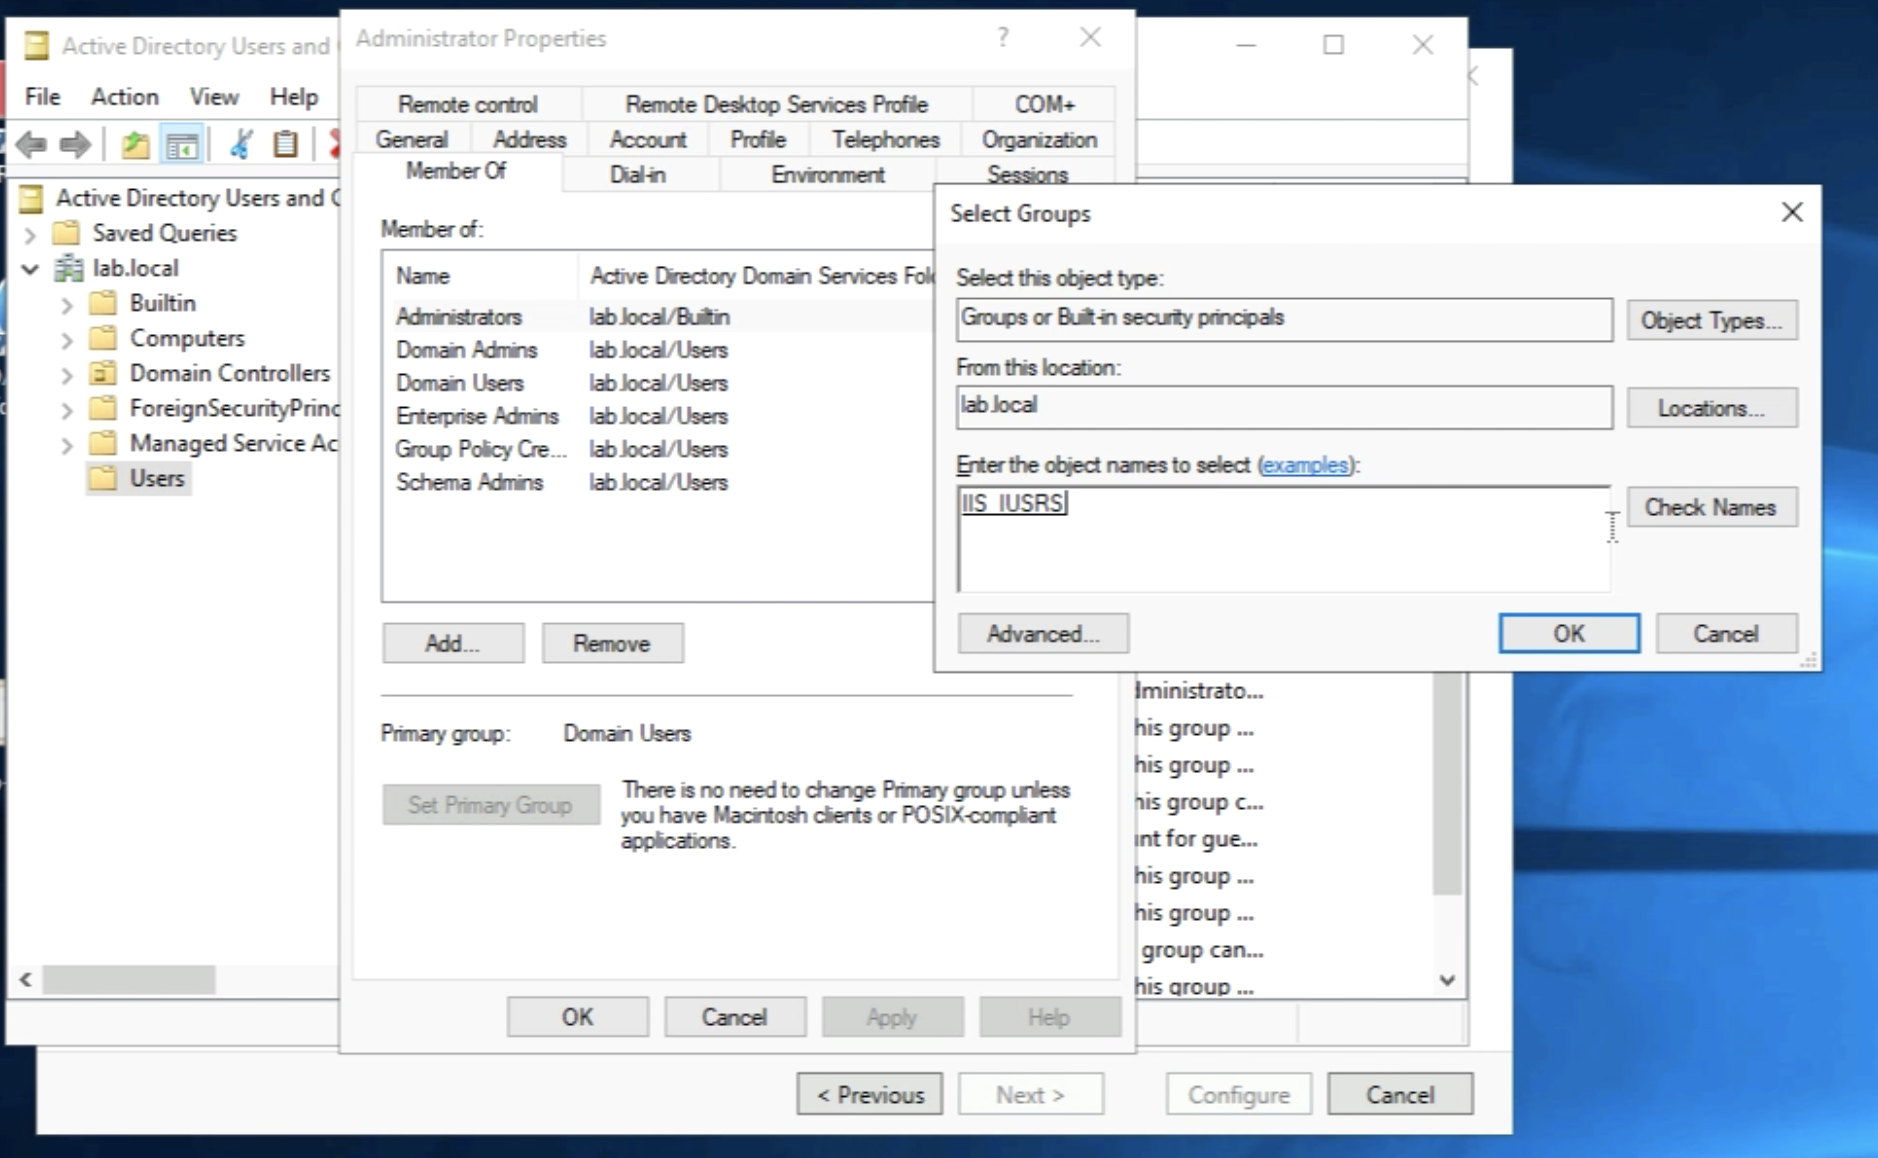The height and width of the screenshot is (1158, 1878).
Task: Click the Back arrow toolbar icon
Action: coord(31,145)
